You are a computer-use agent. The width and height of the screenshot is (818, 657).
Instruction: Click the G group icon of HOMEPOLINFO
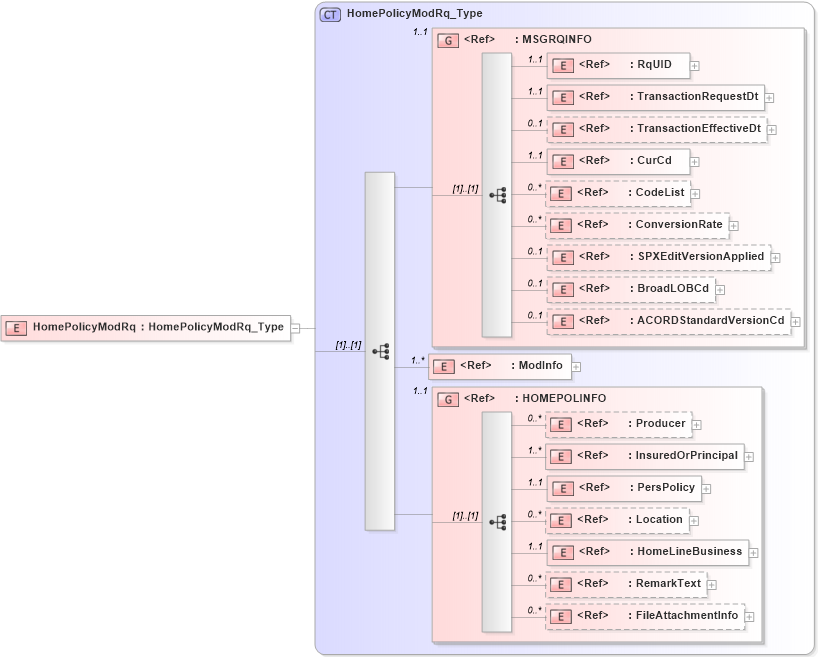pos(447,398)
